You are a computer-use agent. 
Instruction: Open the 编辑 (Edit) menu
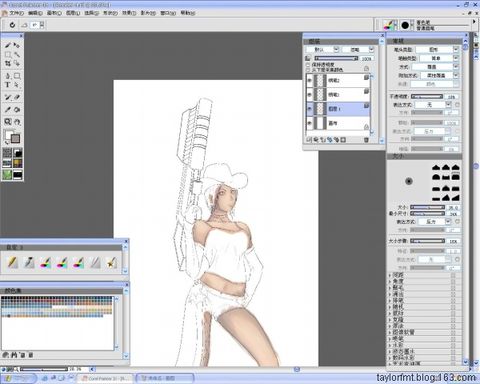(x=35, y=13)
